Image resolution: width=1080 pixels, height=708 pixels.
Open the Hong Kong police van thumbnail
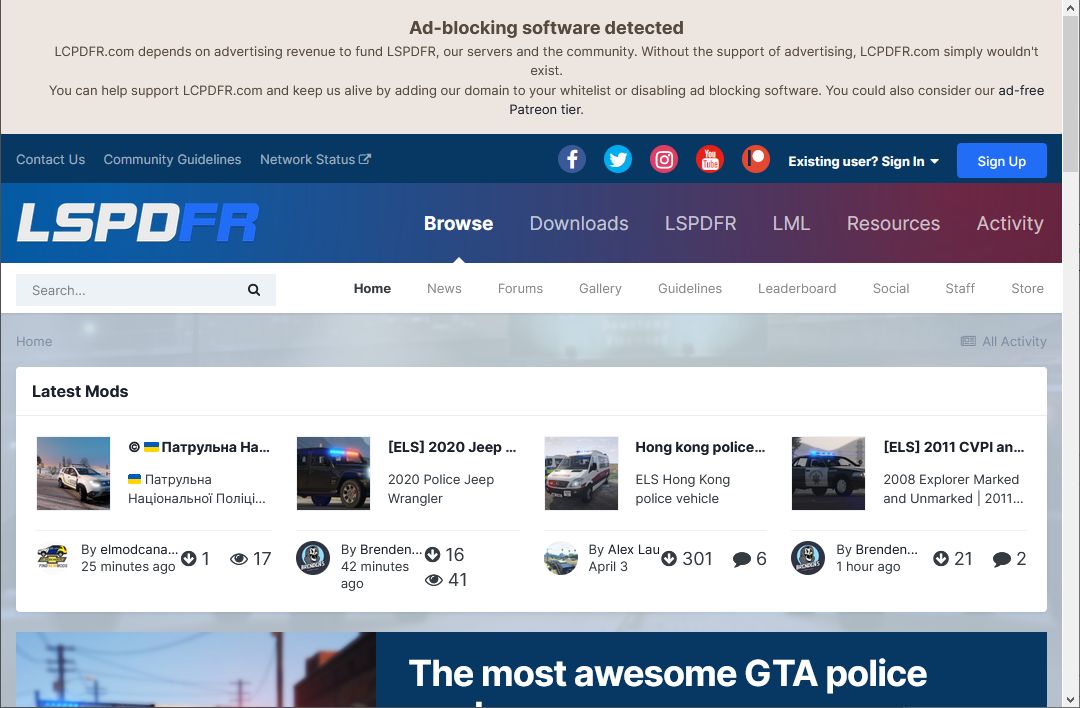pyautogui.click(x=581, y=473)
